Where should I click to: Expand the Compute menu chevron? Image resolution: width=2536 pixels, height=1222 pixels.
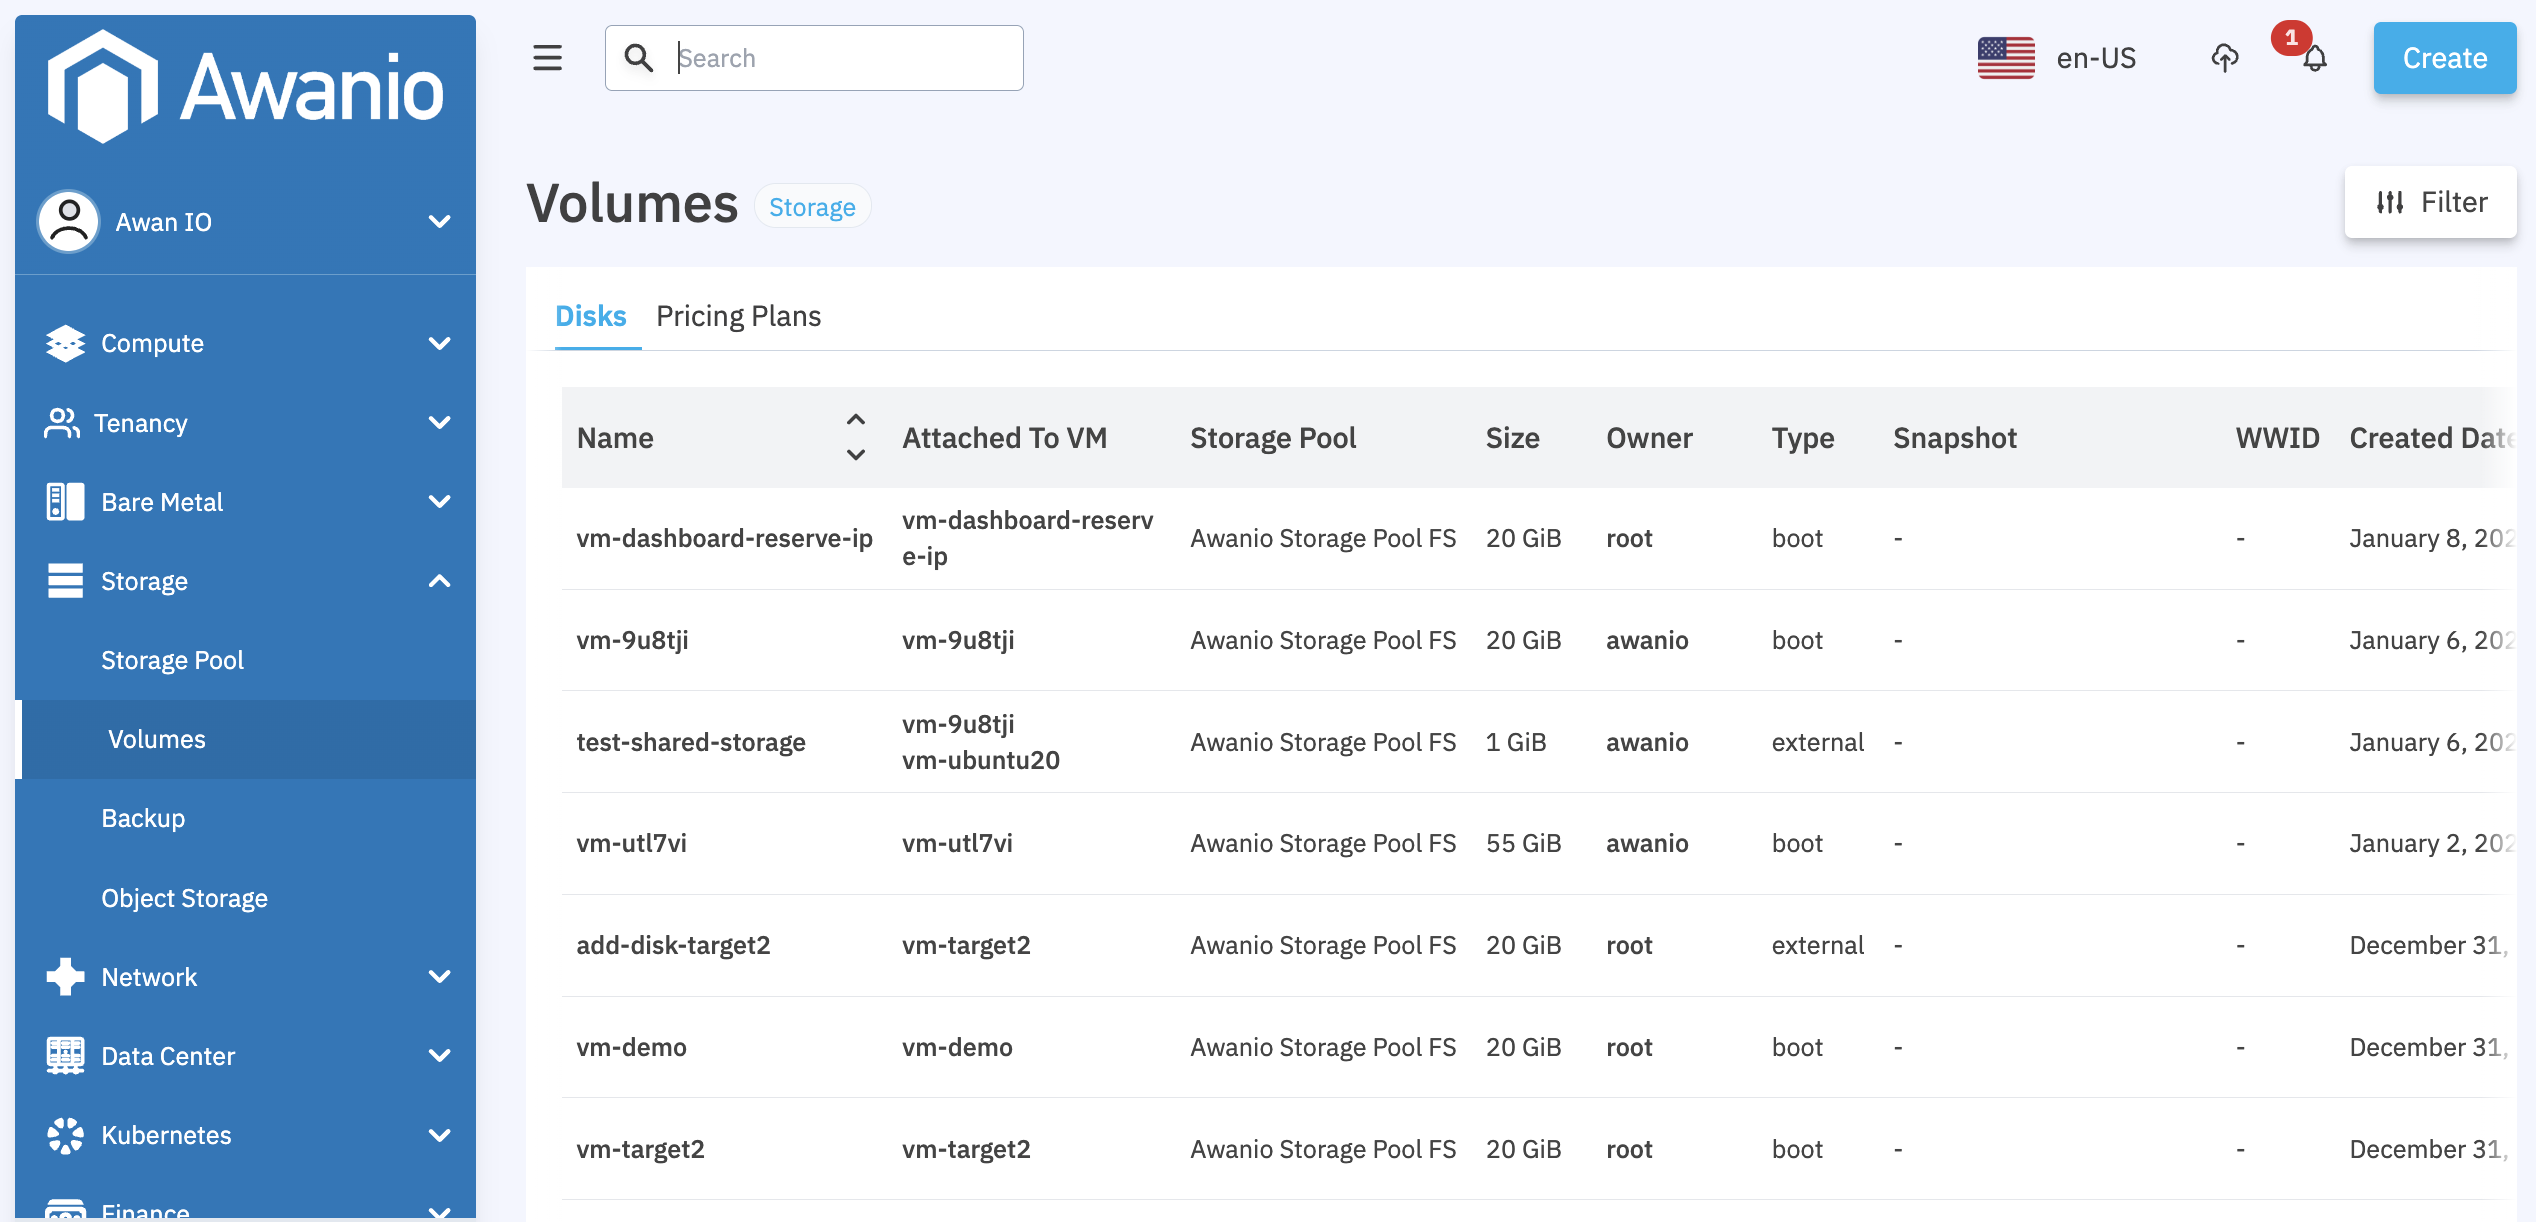[439, 343]
